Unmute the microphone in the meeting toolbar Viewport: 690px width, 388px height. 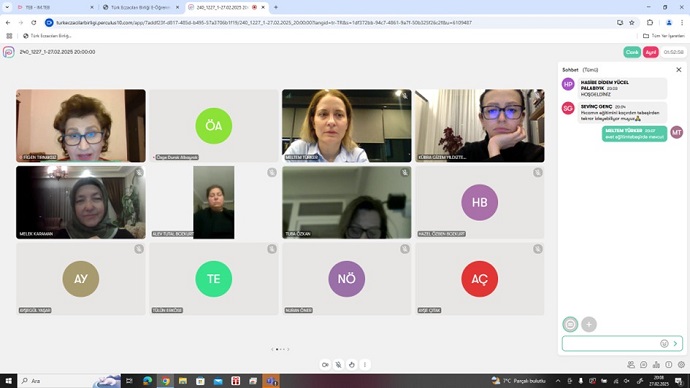point(338,365)
